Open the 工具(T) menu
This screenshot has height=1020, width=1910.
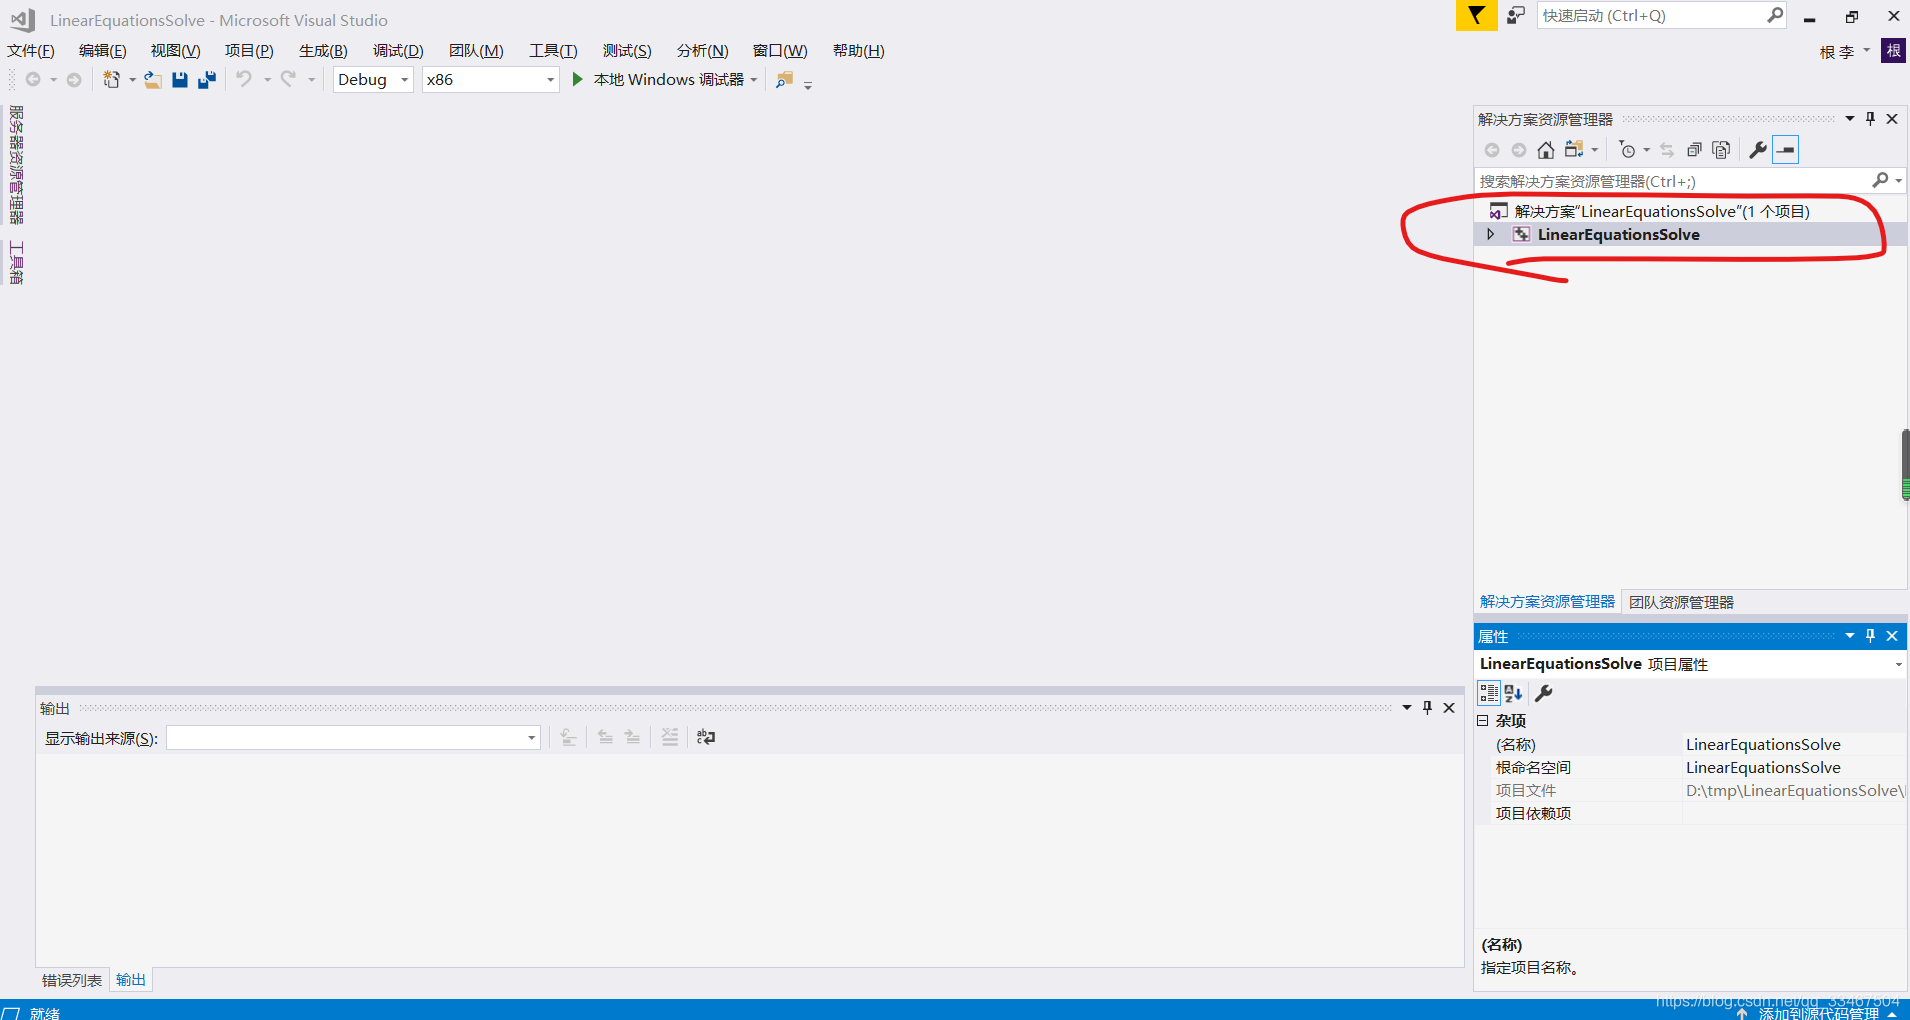click(553, 51)
